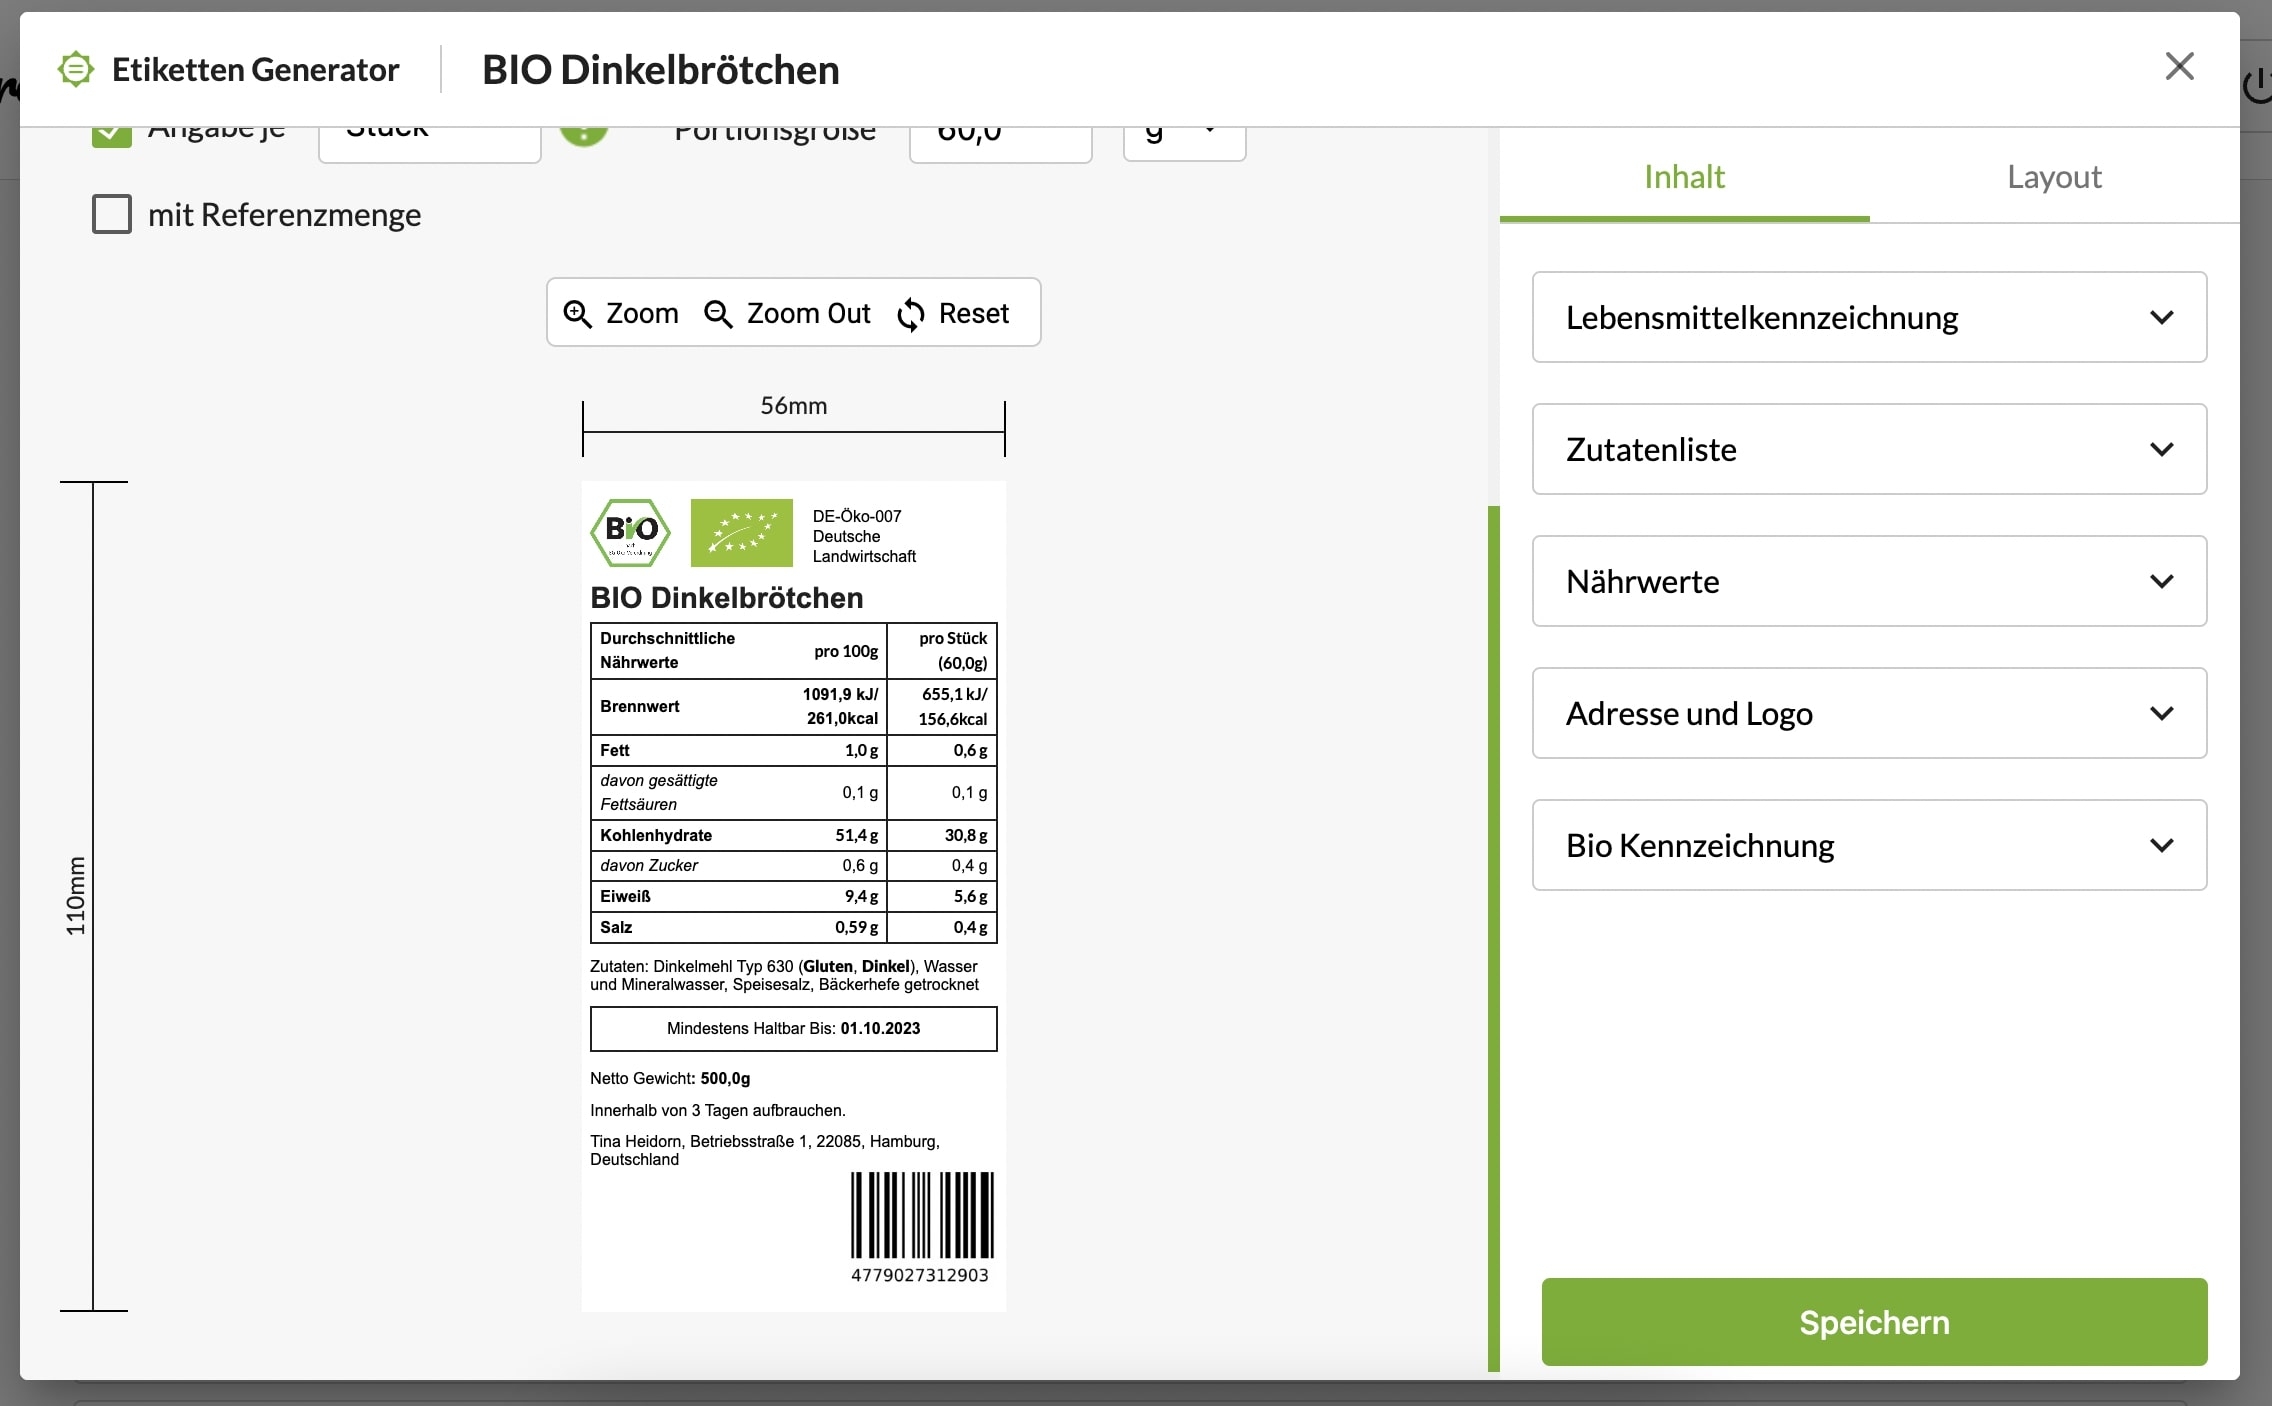2272x1406 pixels.
Task: Click the green help icon beside Stück
Action: pyautogui.click(x=584, y=137)
